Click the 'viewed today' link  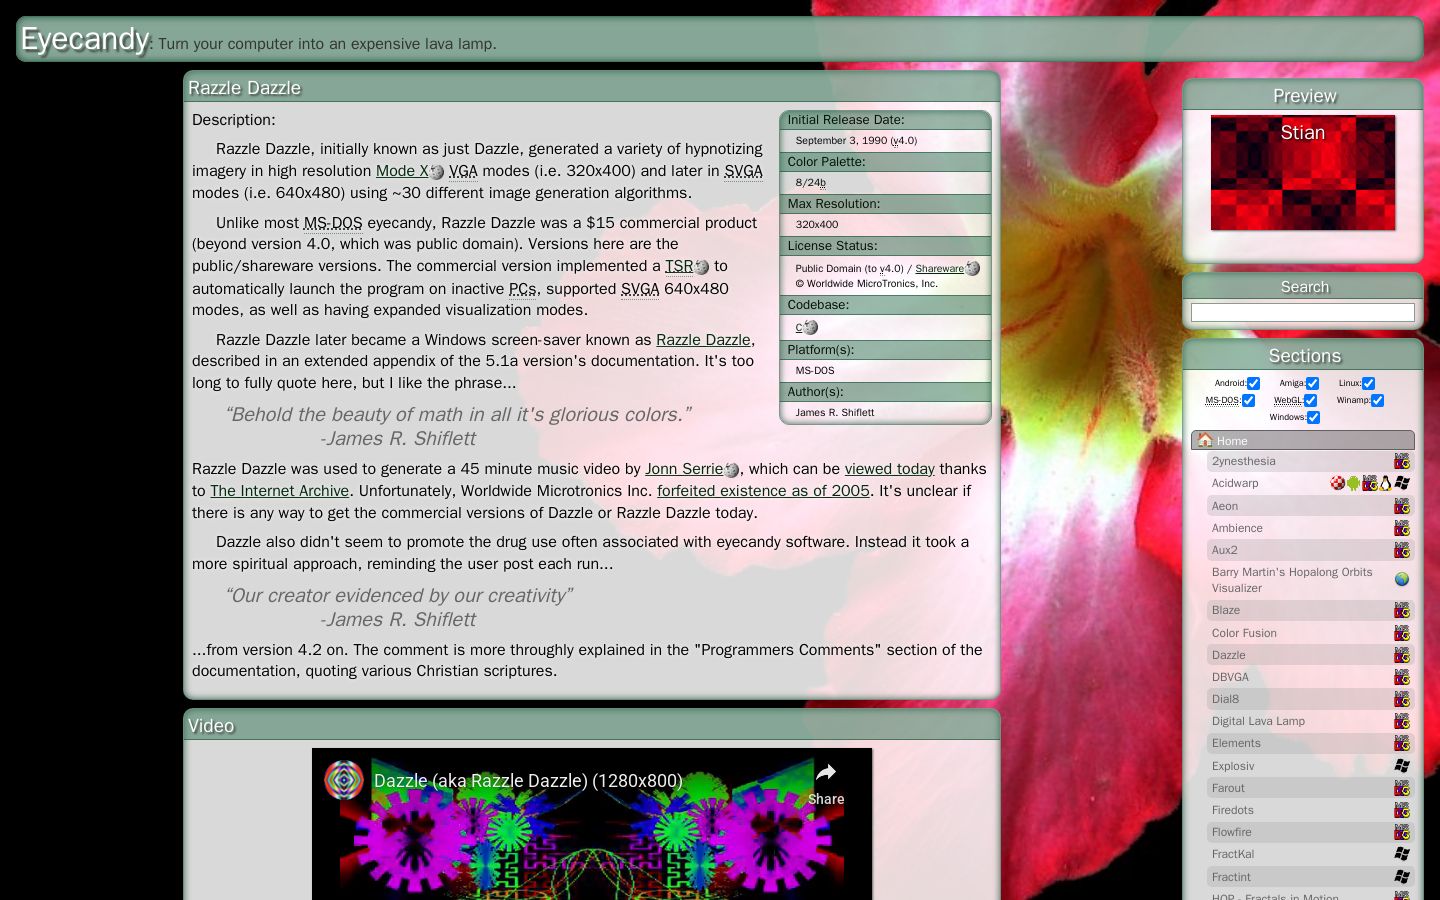click(x=890, y=469)
